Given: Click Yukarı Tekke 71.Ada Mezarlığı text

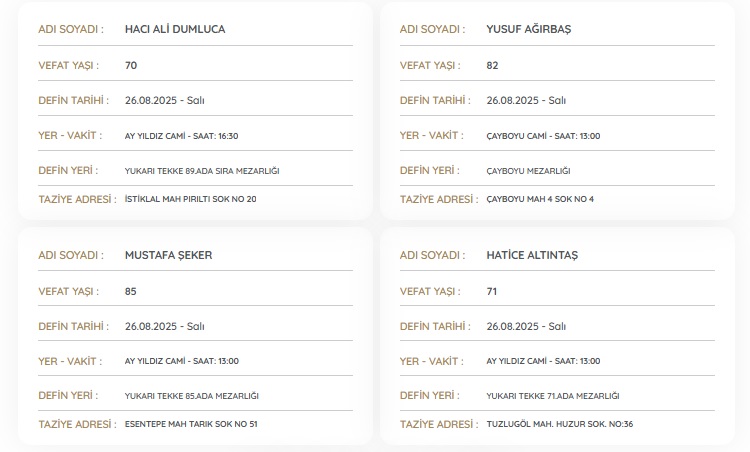Looking at the screenshot, I should pyautogui.click(x=553, y=396).
